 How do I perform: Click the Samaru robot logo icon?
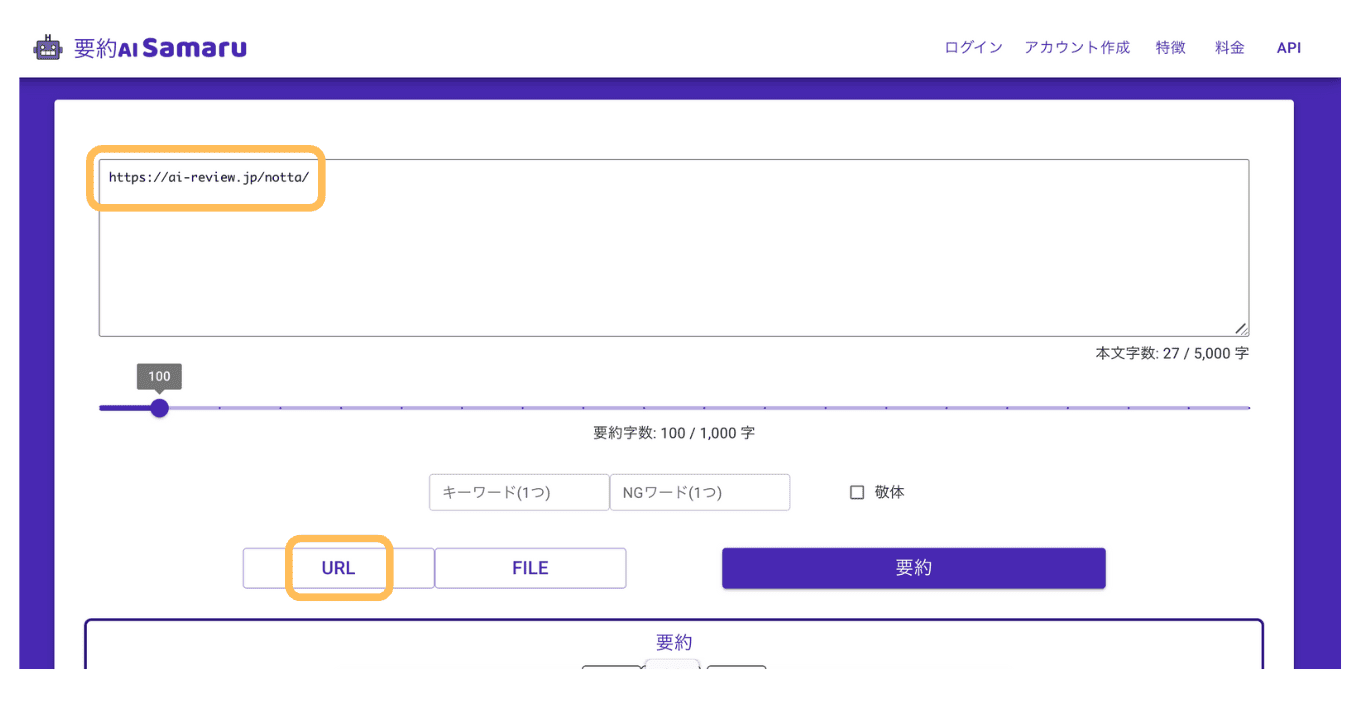click(x=48, y=47)
